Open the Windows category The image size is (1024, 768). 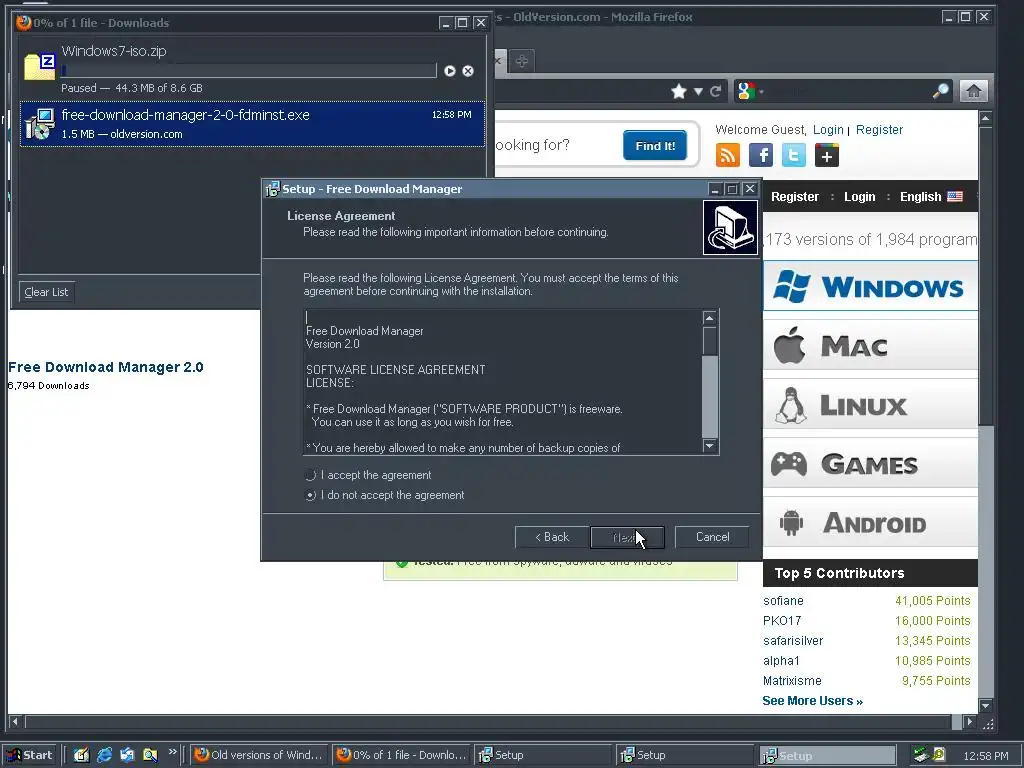[870, 286]
